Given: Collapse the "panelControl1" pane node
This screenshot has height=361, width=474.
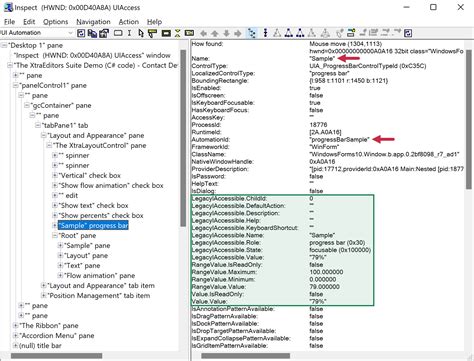Looking at the screenshot, I should pos(15,85).
